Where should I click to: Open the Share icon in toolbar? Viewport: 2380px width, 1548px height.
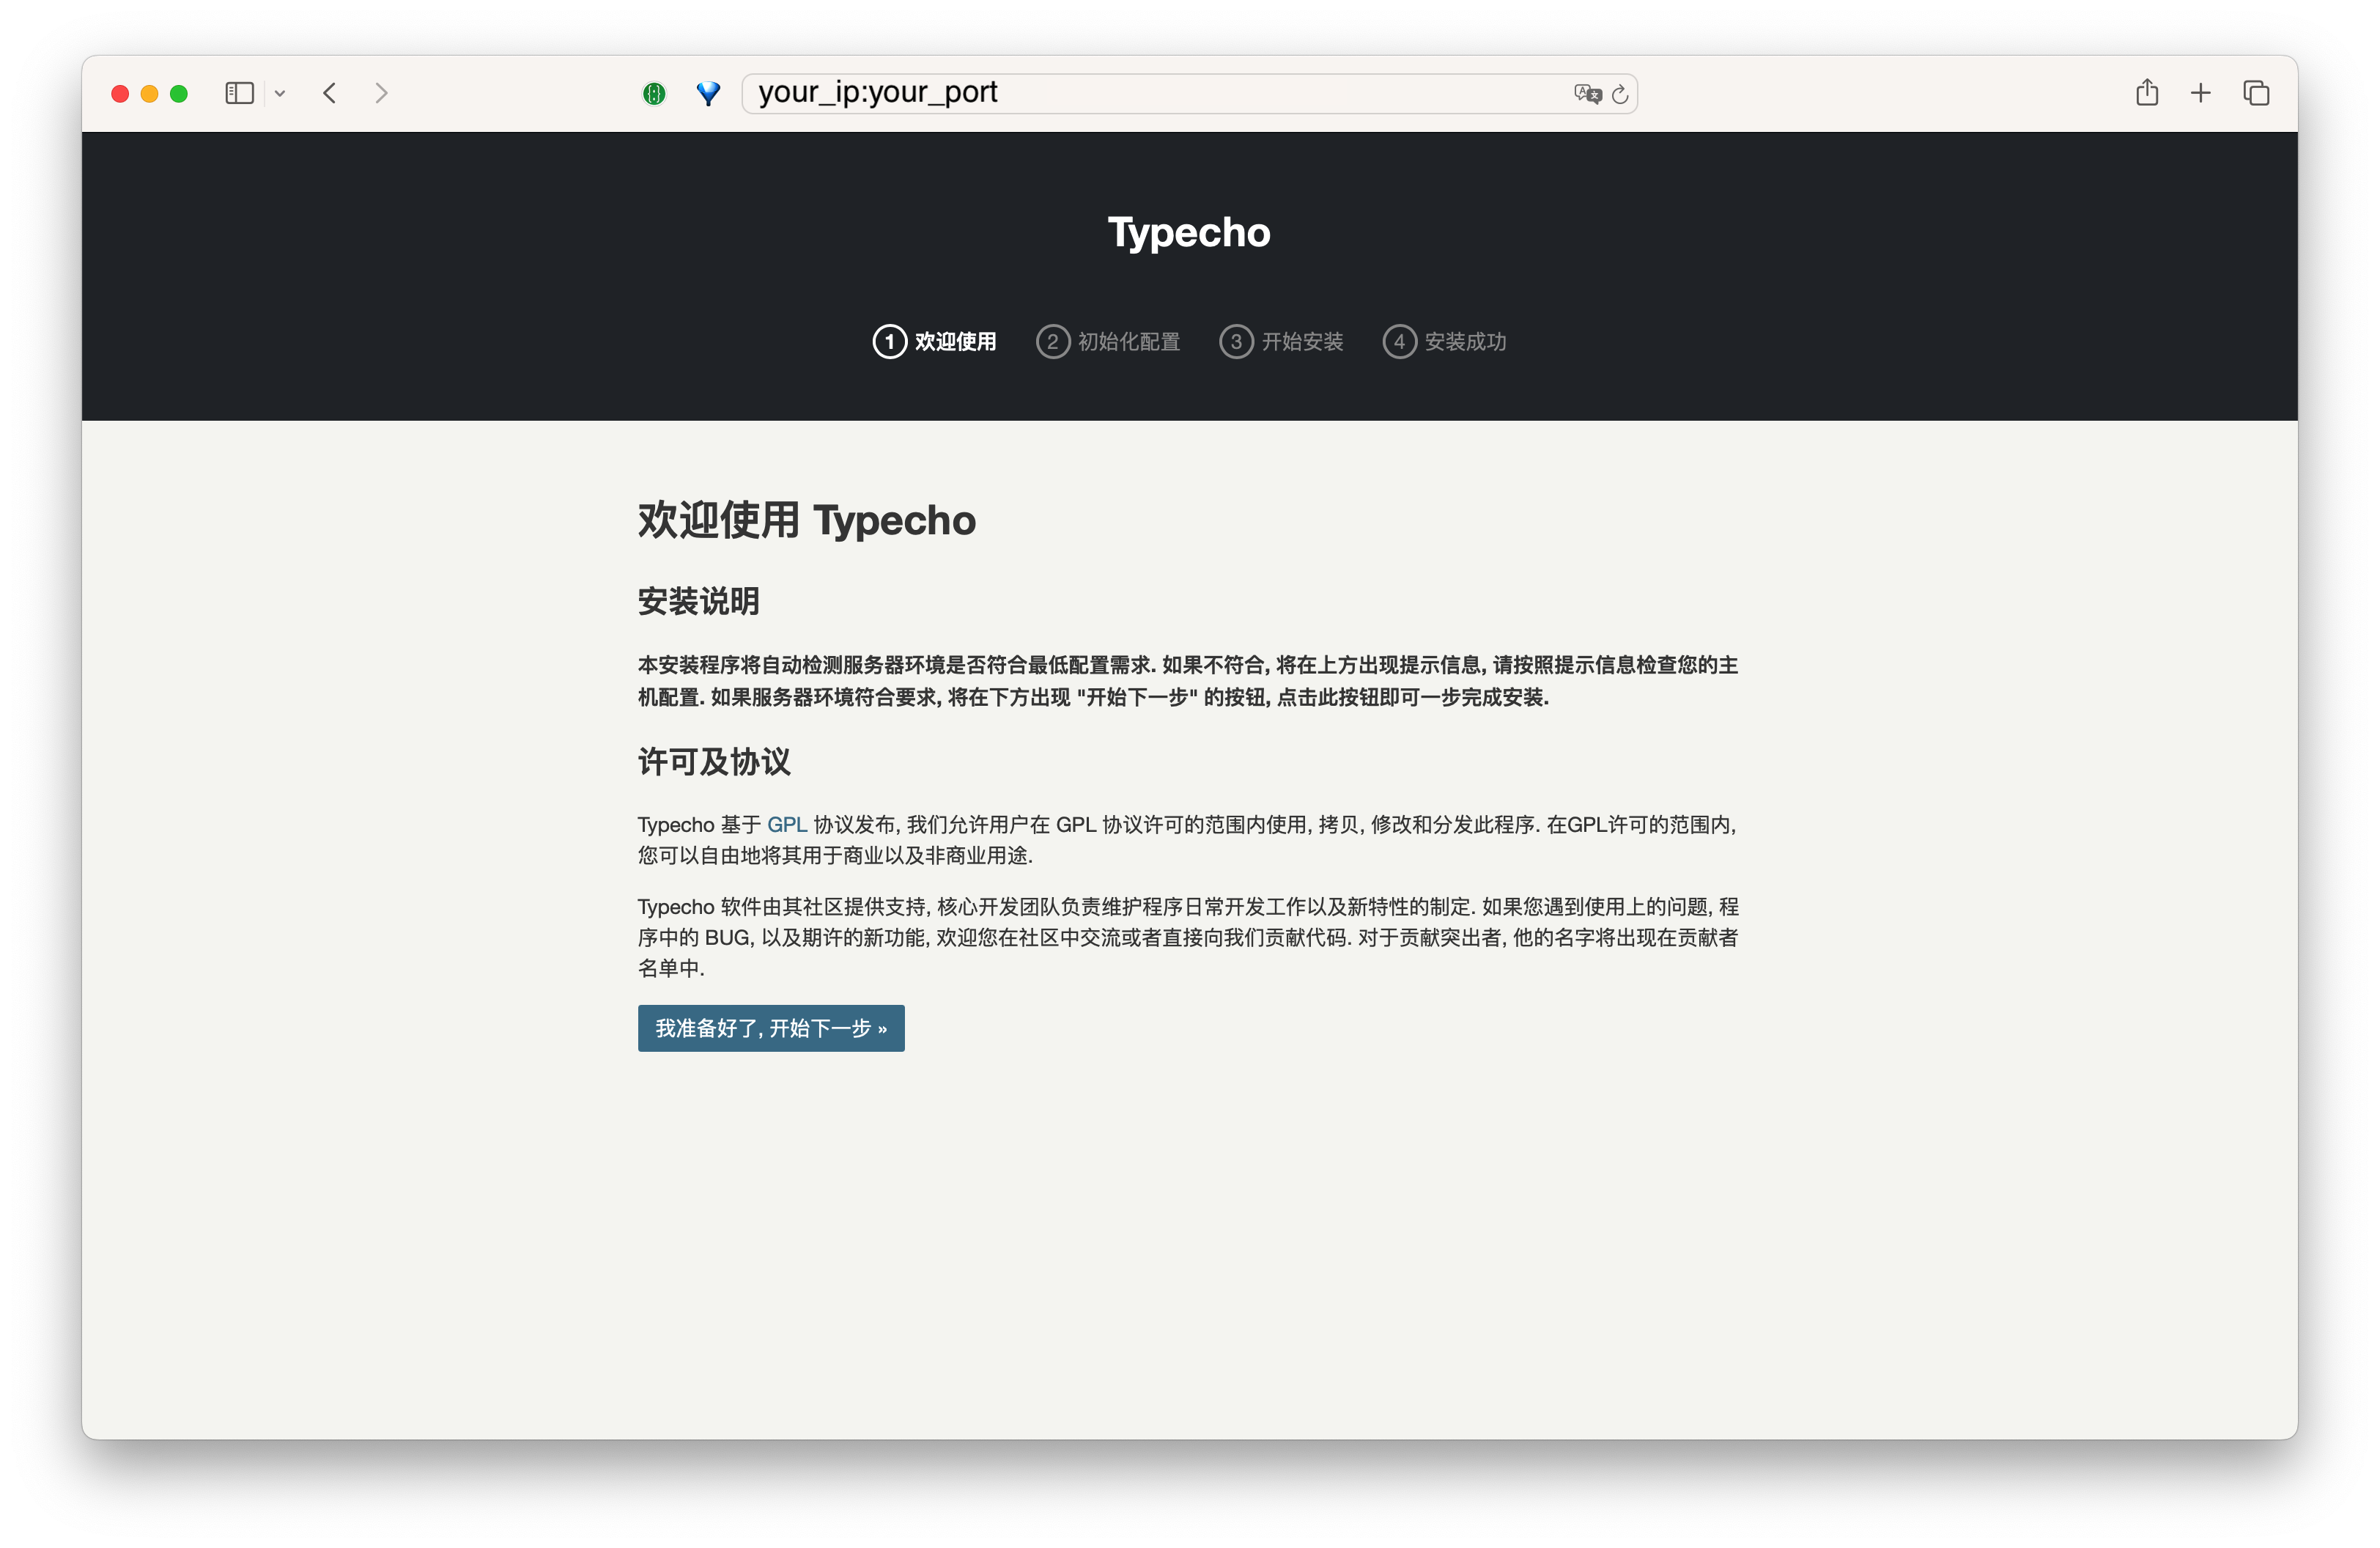(x=2146, y=92)
